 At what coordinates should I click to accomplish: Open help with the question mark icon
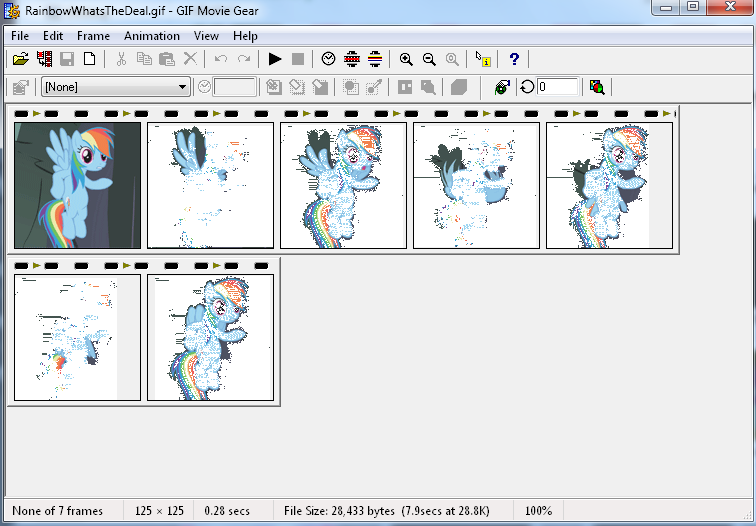[514, 59]
